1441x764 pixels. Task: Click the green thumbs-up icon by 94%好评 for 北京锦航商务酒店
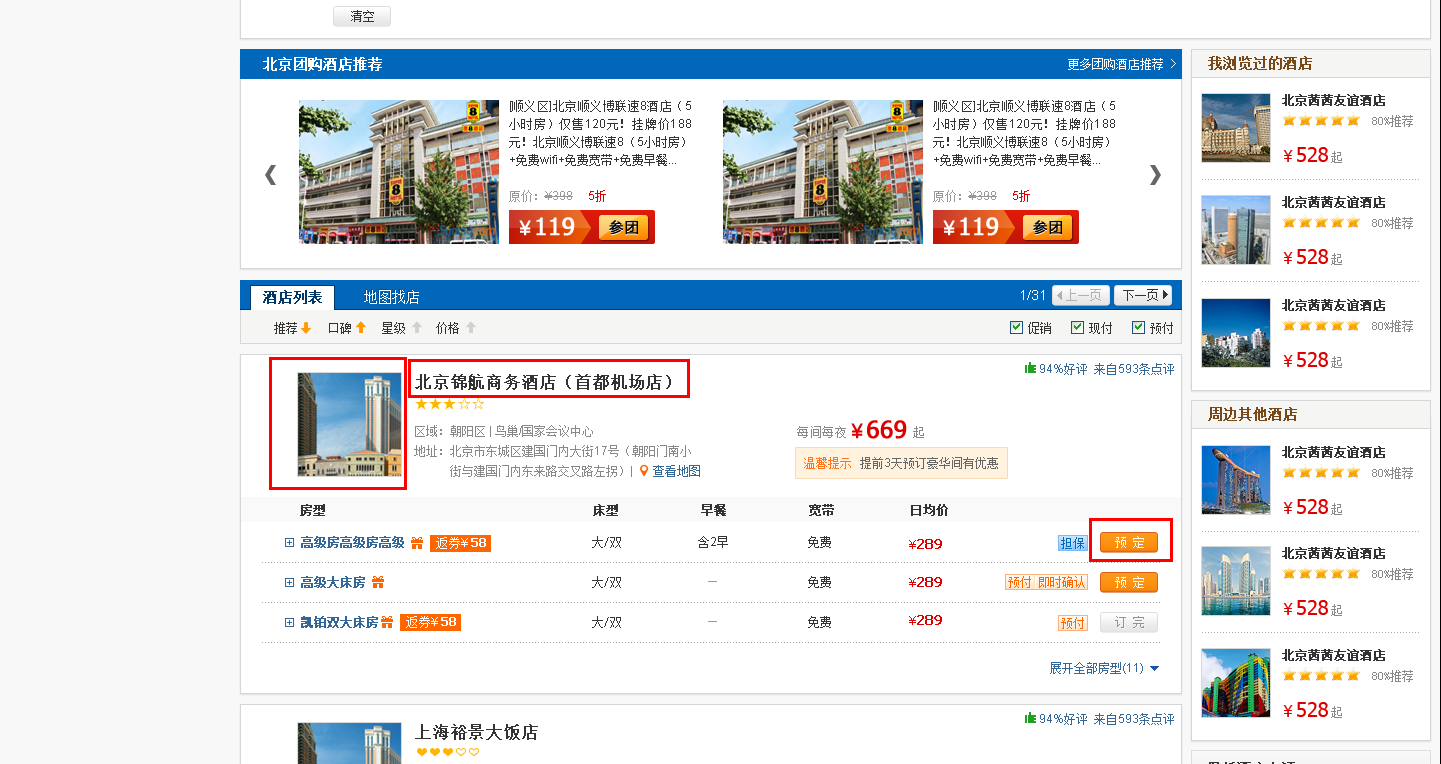point(1030,369)
